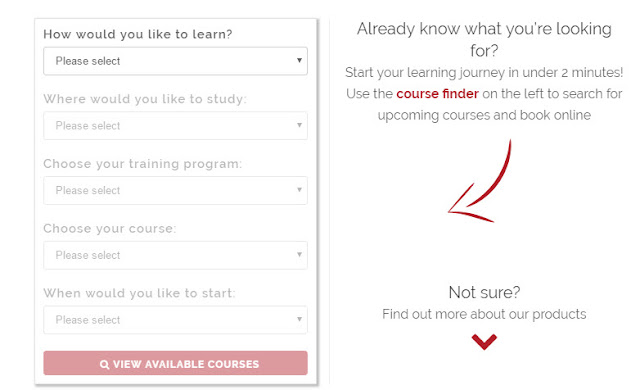Click the View Available Courses button

[x=176, y=363]
